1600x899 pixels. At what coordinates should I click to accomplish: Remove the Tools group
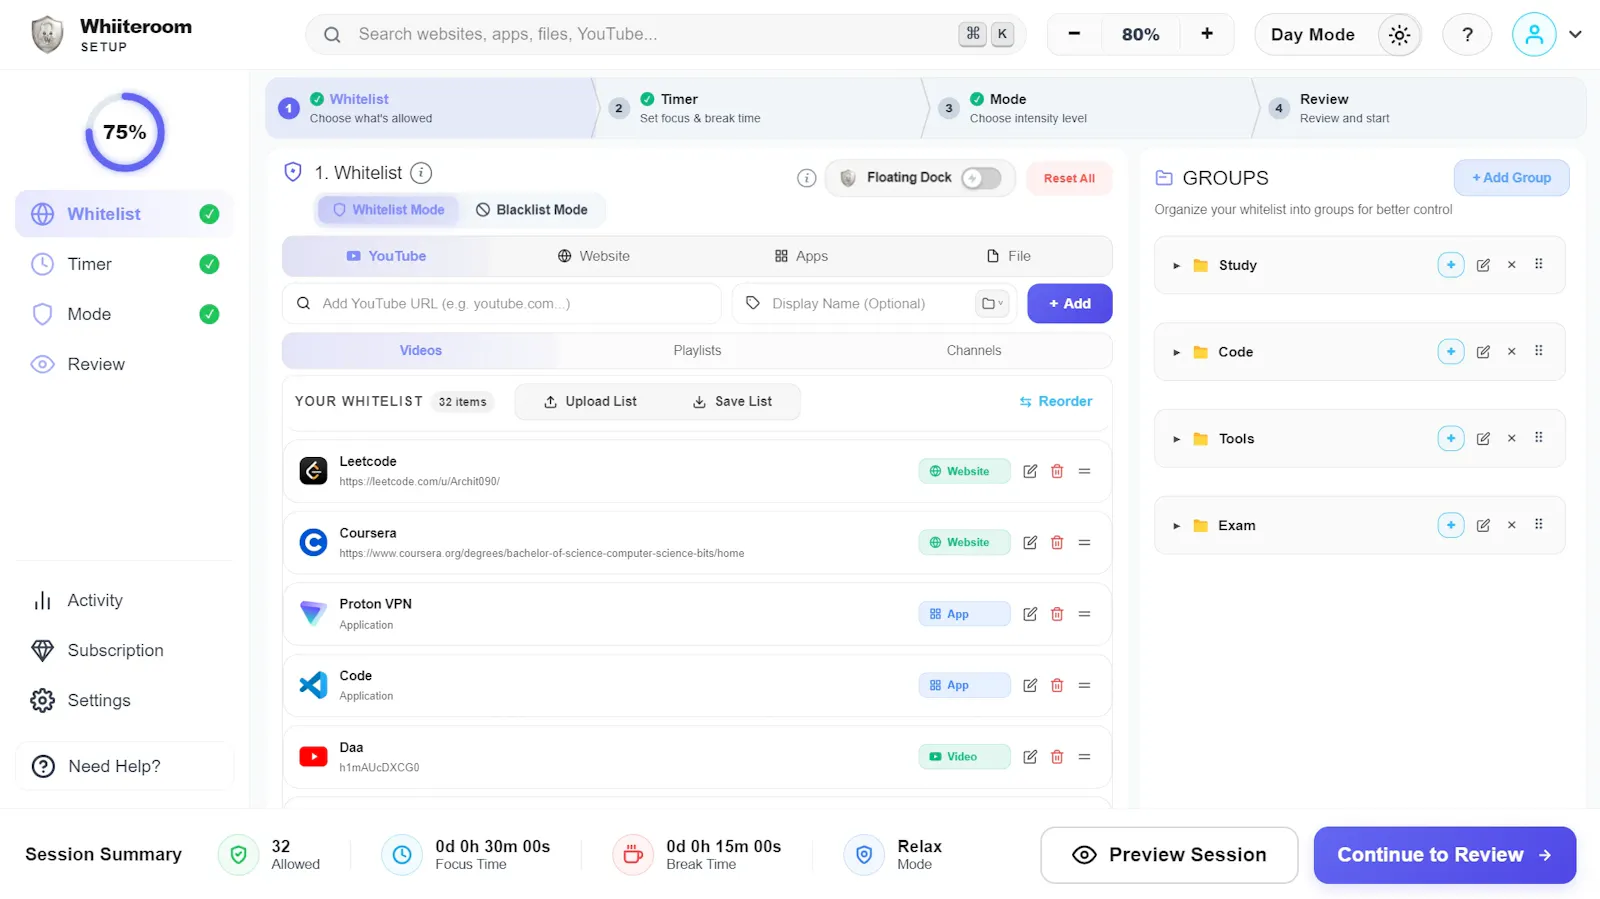pos(1511,438)
